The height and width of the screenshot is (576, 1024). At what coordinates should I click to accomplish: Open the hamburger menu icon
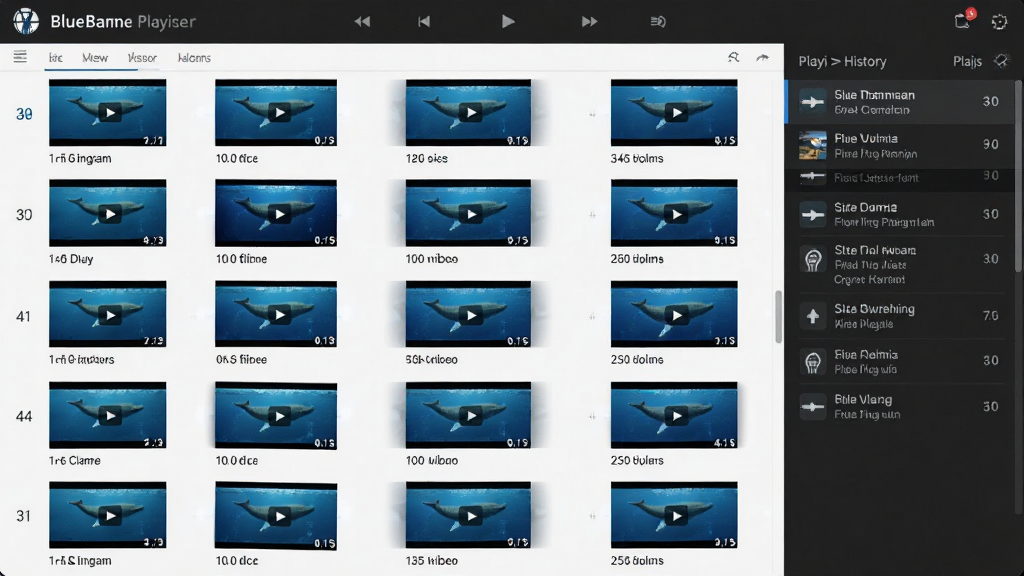[x=20, y=57]
